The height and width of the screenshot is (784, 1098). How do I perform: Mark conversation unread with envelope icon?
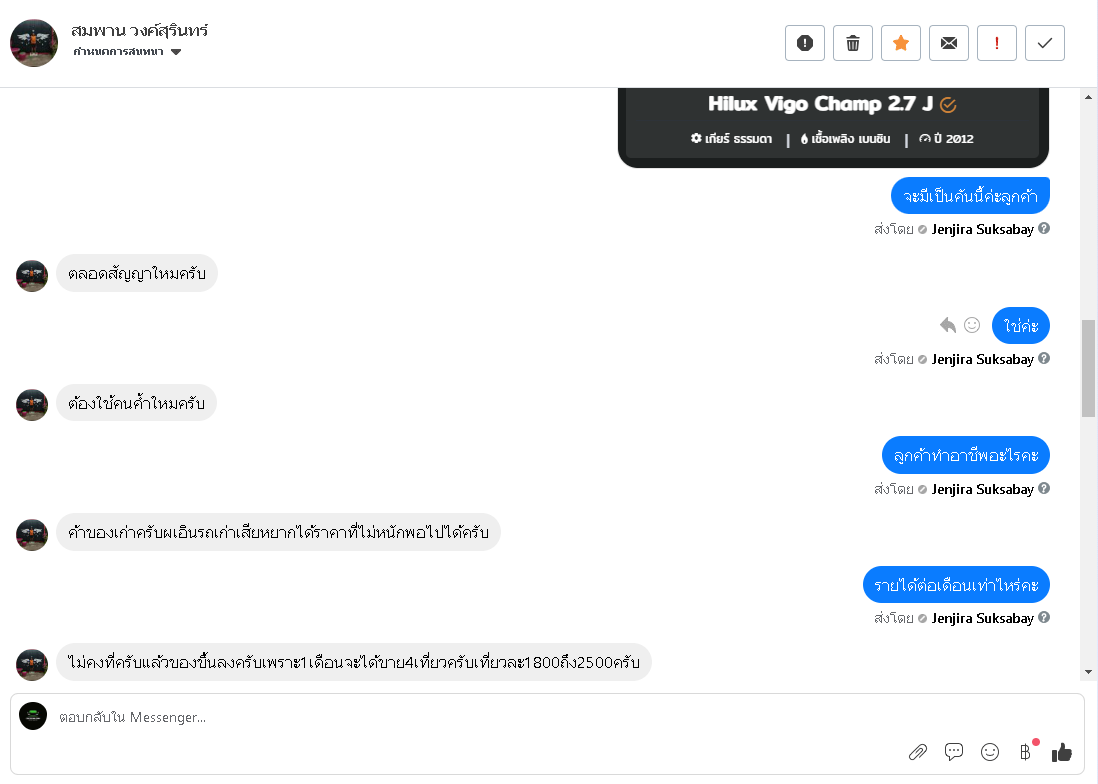coord(949,43)
